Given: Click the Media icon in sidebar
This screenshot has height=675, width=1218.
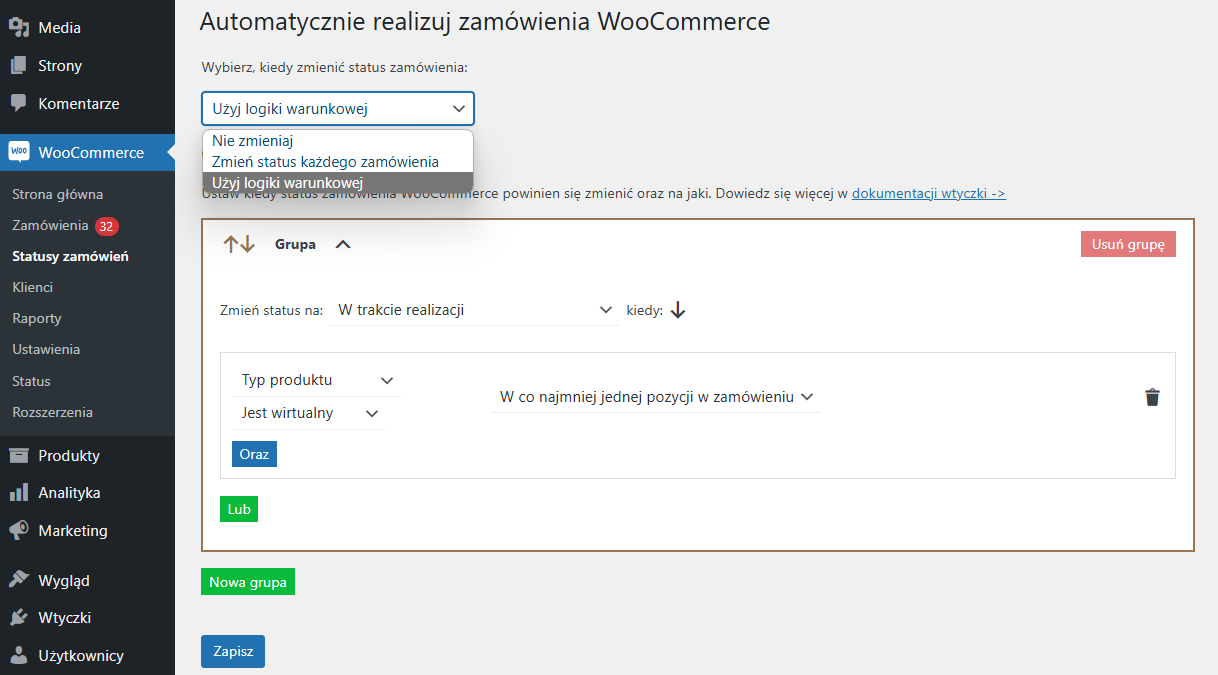Looking at the screenshot, I should pos(18,28).
